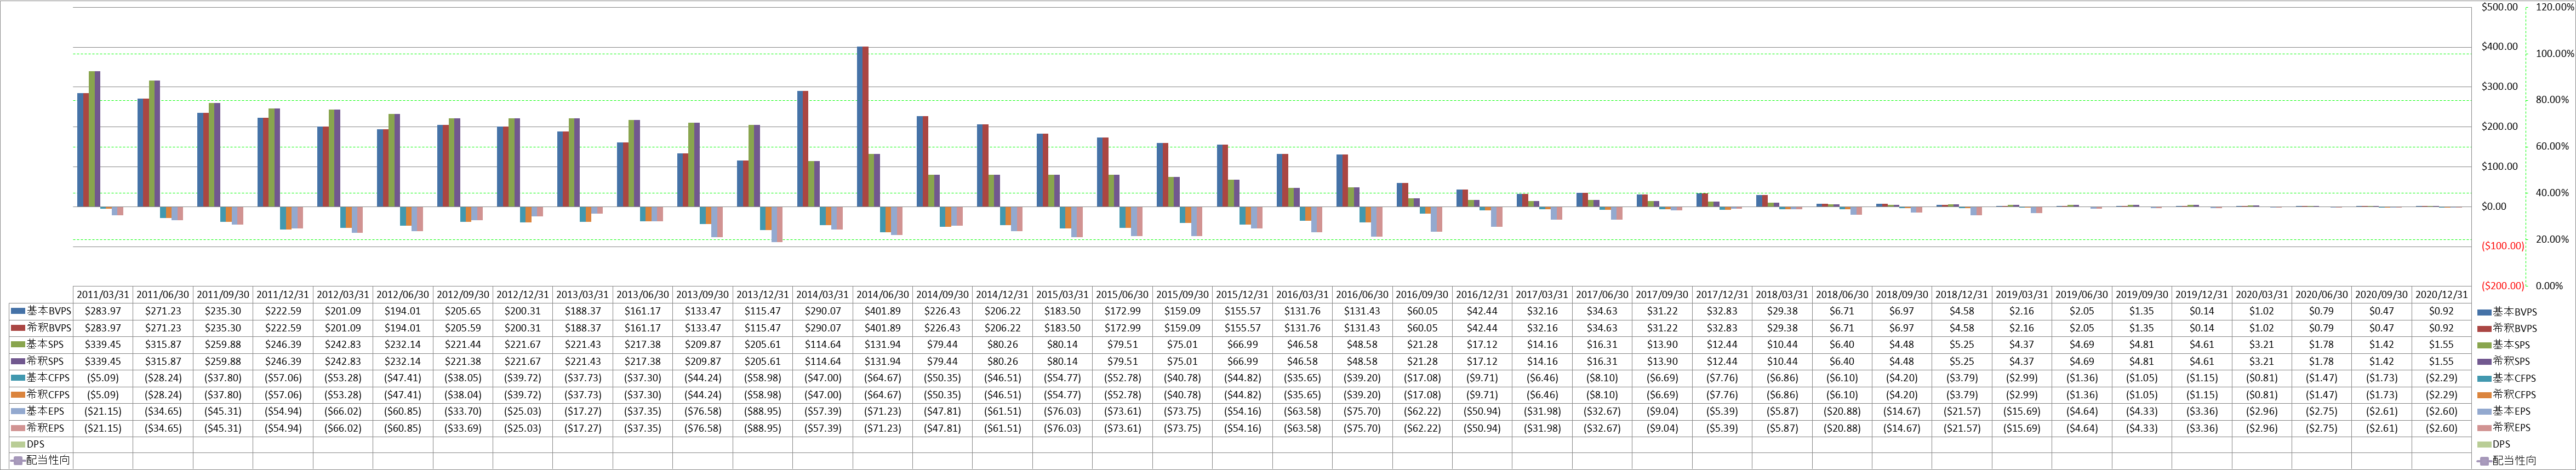Click the 希釈CFPS value ($38.04) for 2012/09/30
Image resolution: width=2576 pixels, height=470 pixels.
click(463, 394)
